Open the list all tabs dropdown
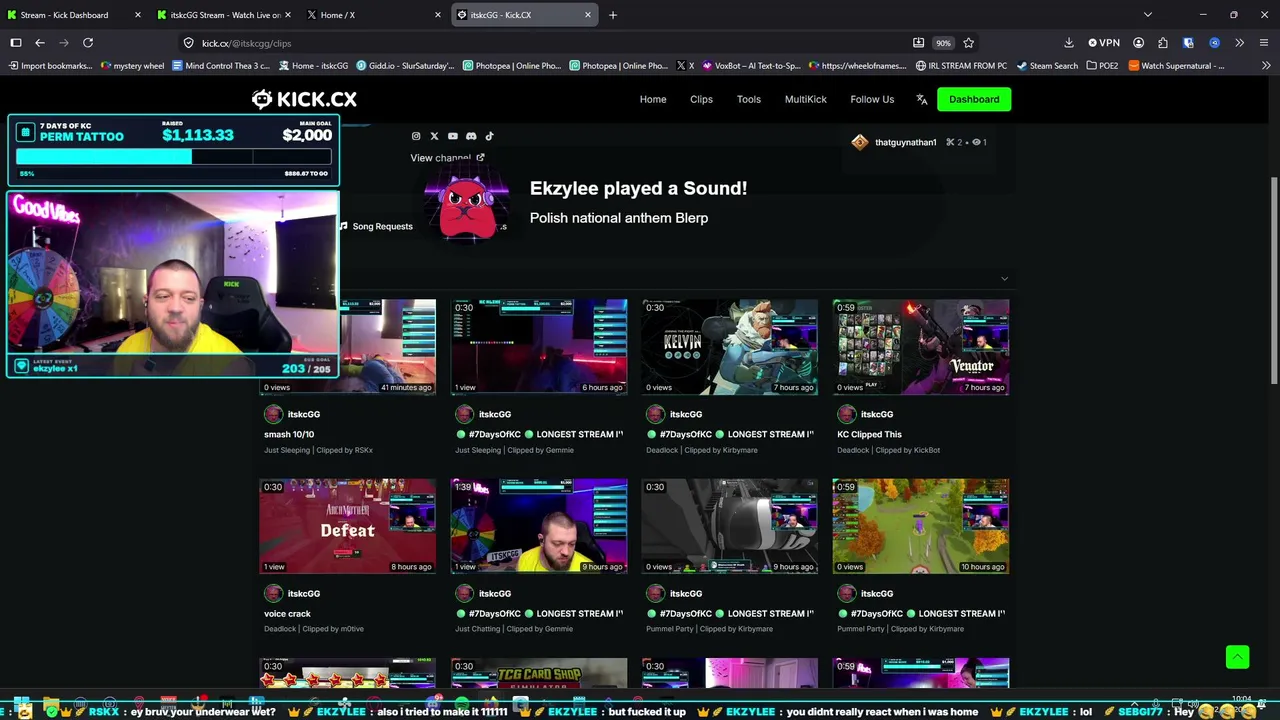Viewport: 1280px width, 720px height. [1148, 15]
